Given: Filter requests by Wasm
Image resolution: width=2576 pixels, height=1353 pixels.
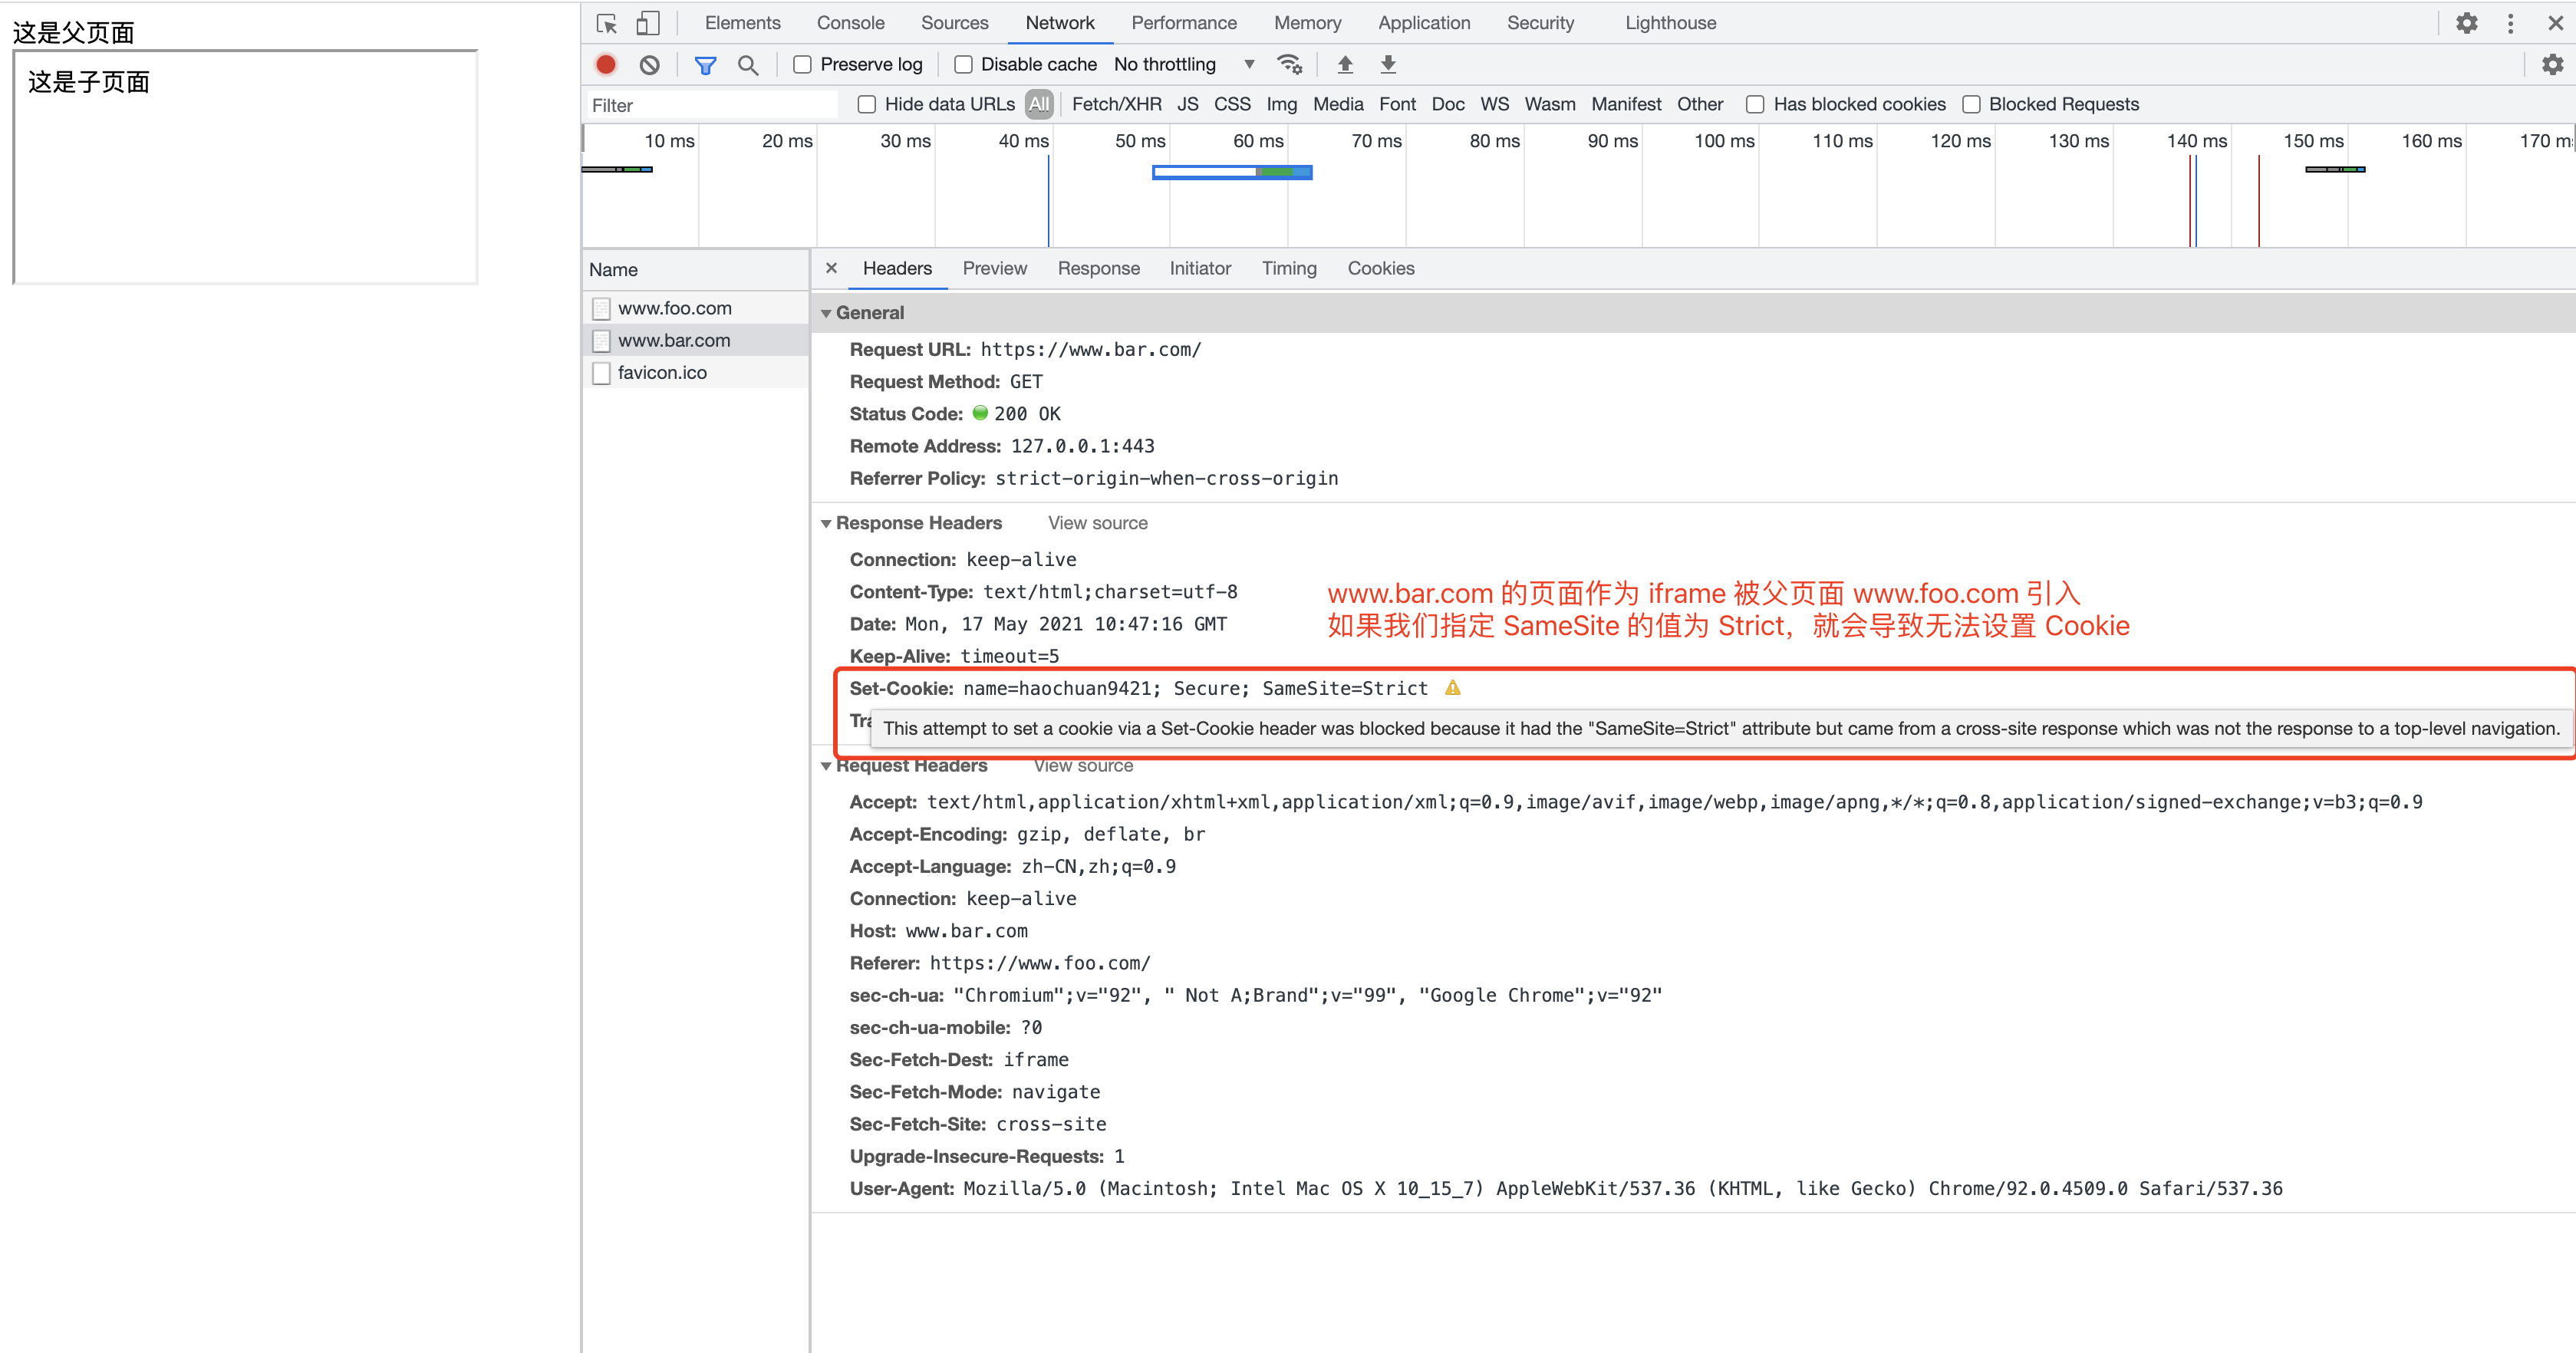Looking at the screenshot, I should pos(1549,104).
